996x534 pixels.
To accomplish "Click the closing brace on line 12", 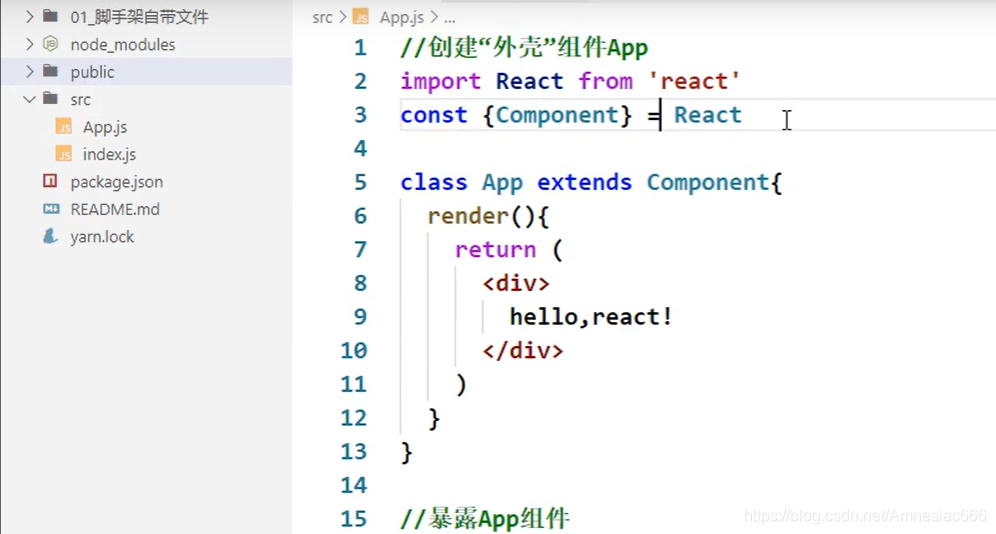I will 434,418.
